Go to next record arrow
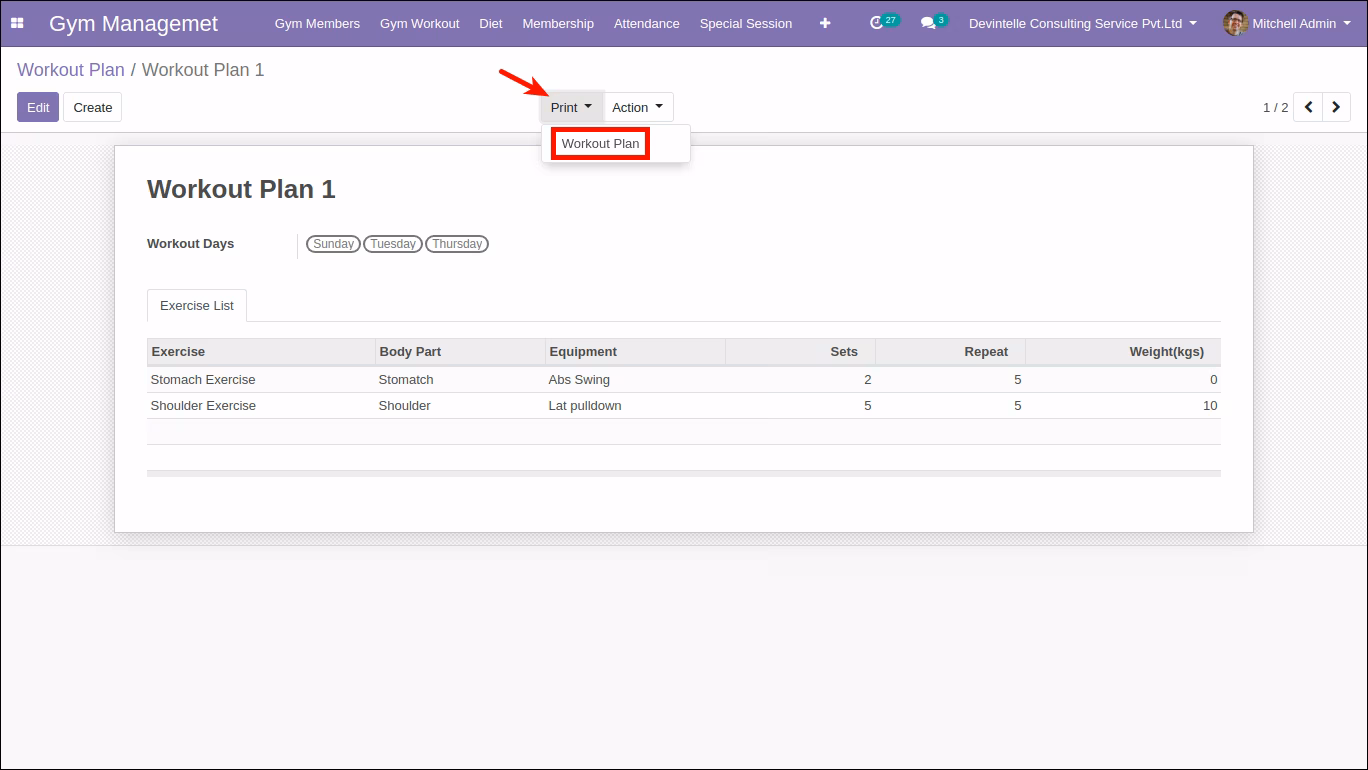1368x770 pixels. click(1336, 107)
